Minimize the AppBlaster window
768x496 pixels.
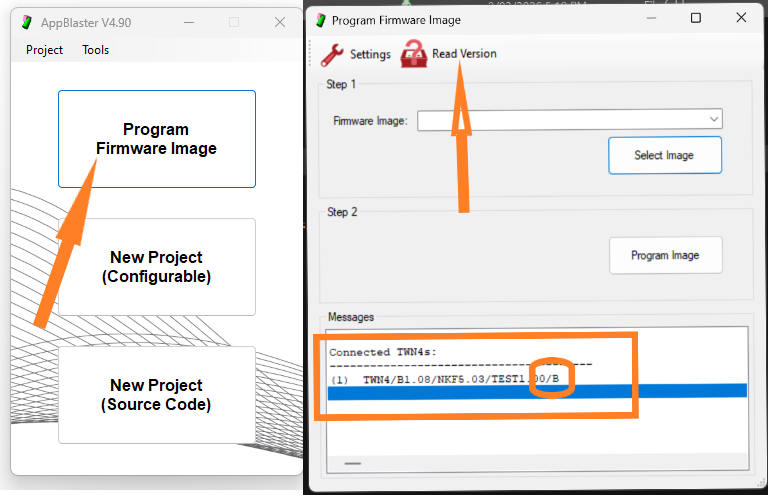click(189, 23)
